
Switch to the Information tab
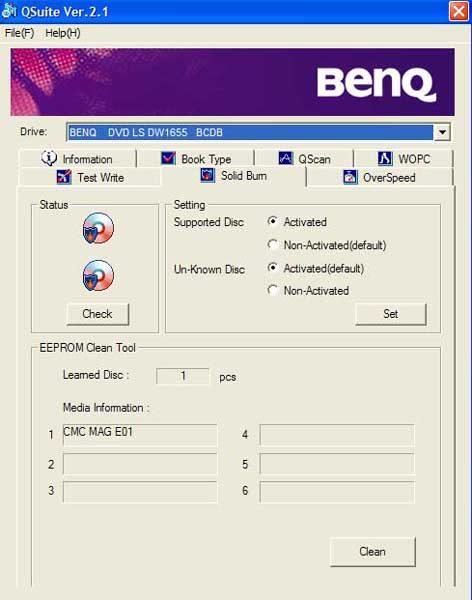tap(78, 158)
